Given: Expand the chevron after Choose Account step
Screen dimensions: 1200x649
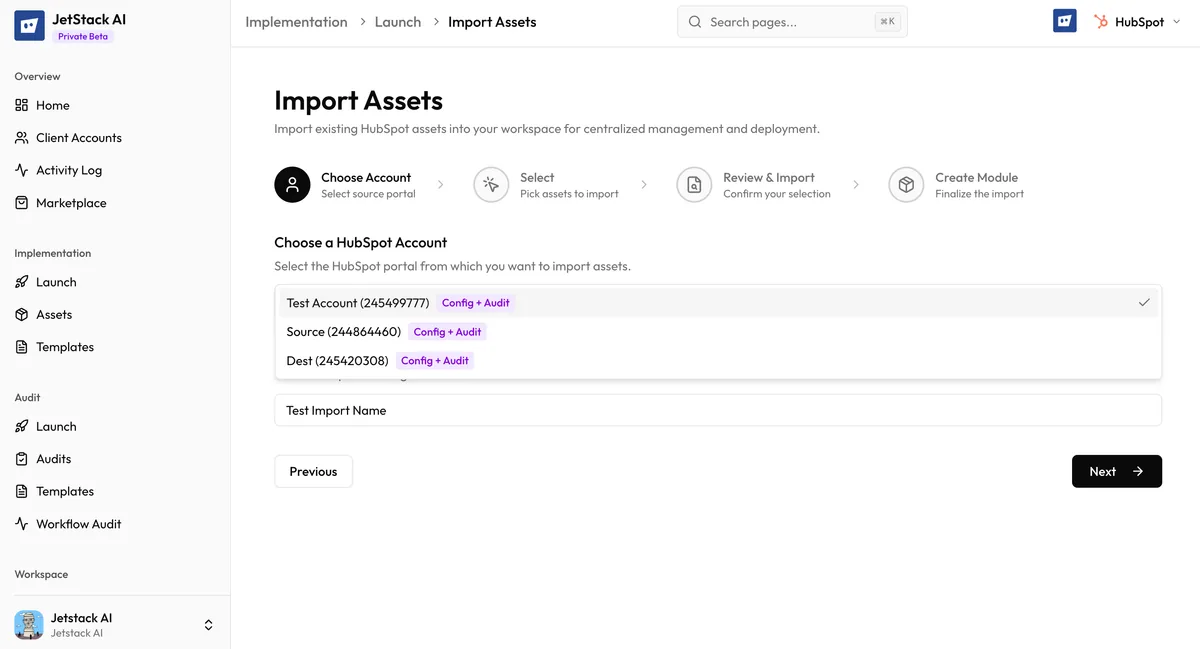Looking at the screenshot, I should [441, 184].
